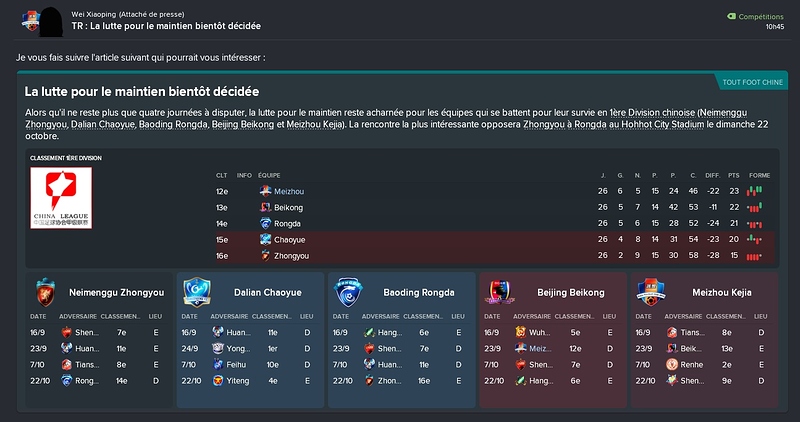
Task: Sort standings by PTS column header
Action: click(x=734, y=175)
